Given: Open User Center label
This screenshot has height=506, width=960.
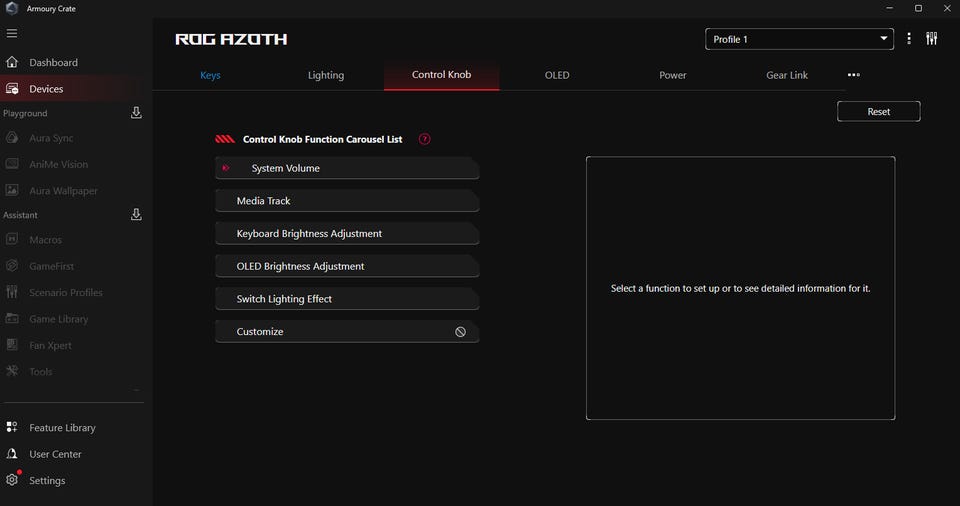Looking at the screenshot, I should pyautogui.click(x=55, y=454).
